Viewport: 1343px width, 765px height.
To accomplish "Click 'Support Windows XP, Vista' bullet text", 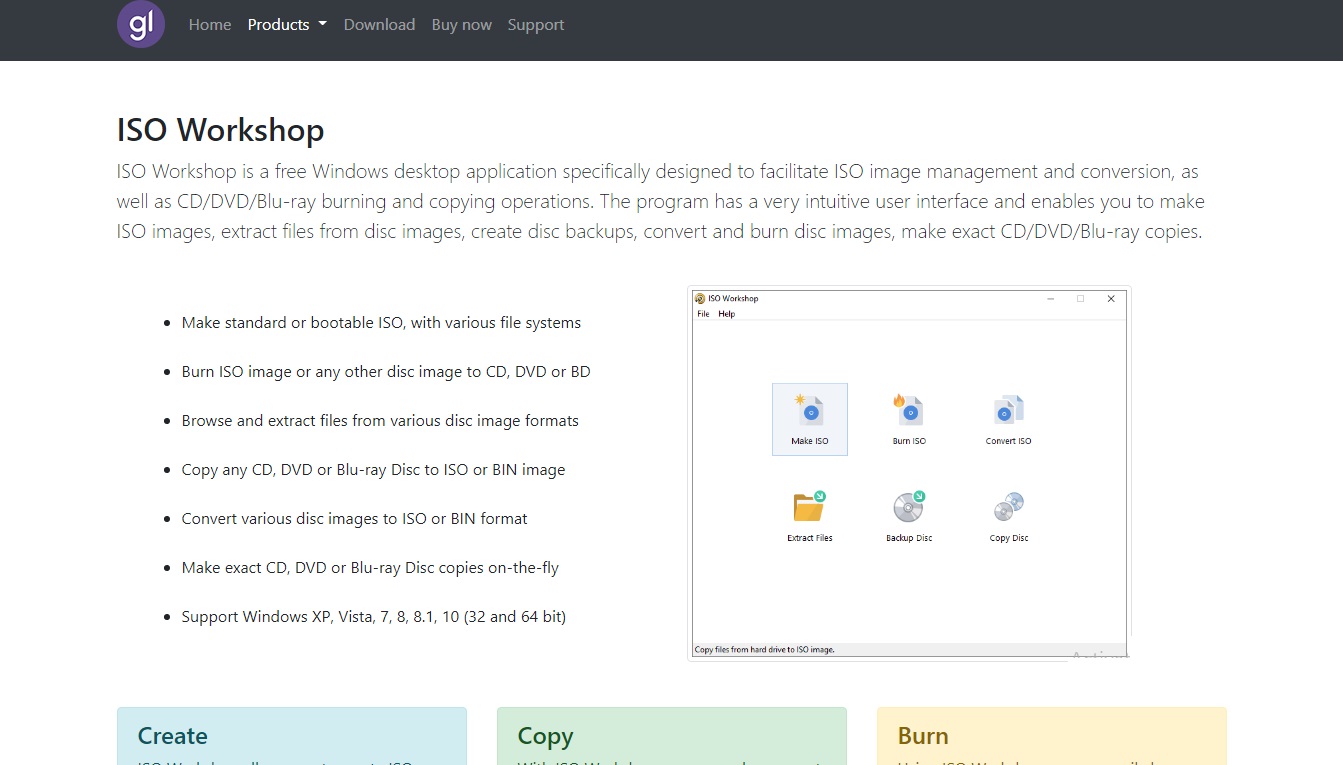I will click(x=374, y=617).
